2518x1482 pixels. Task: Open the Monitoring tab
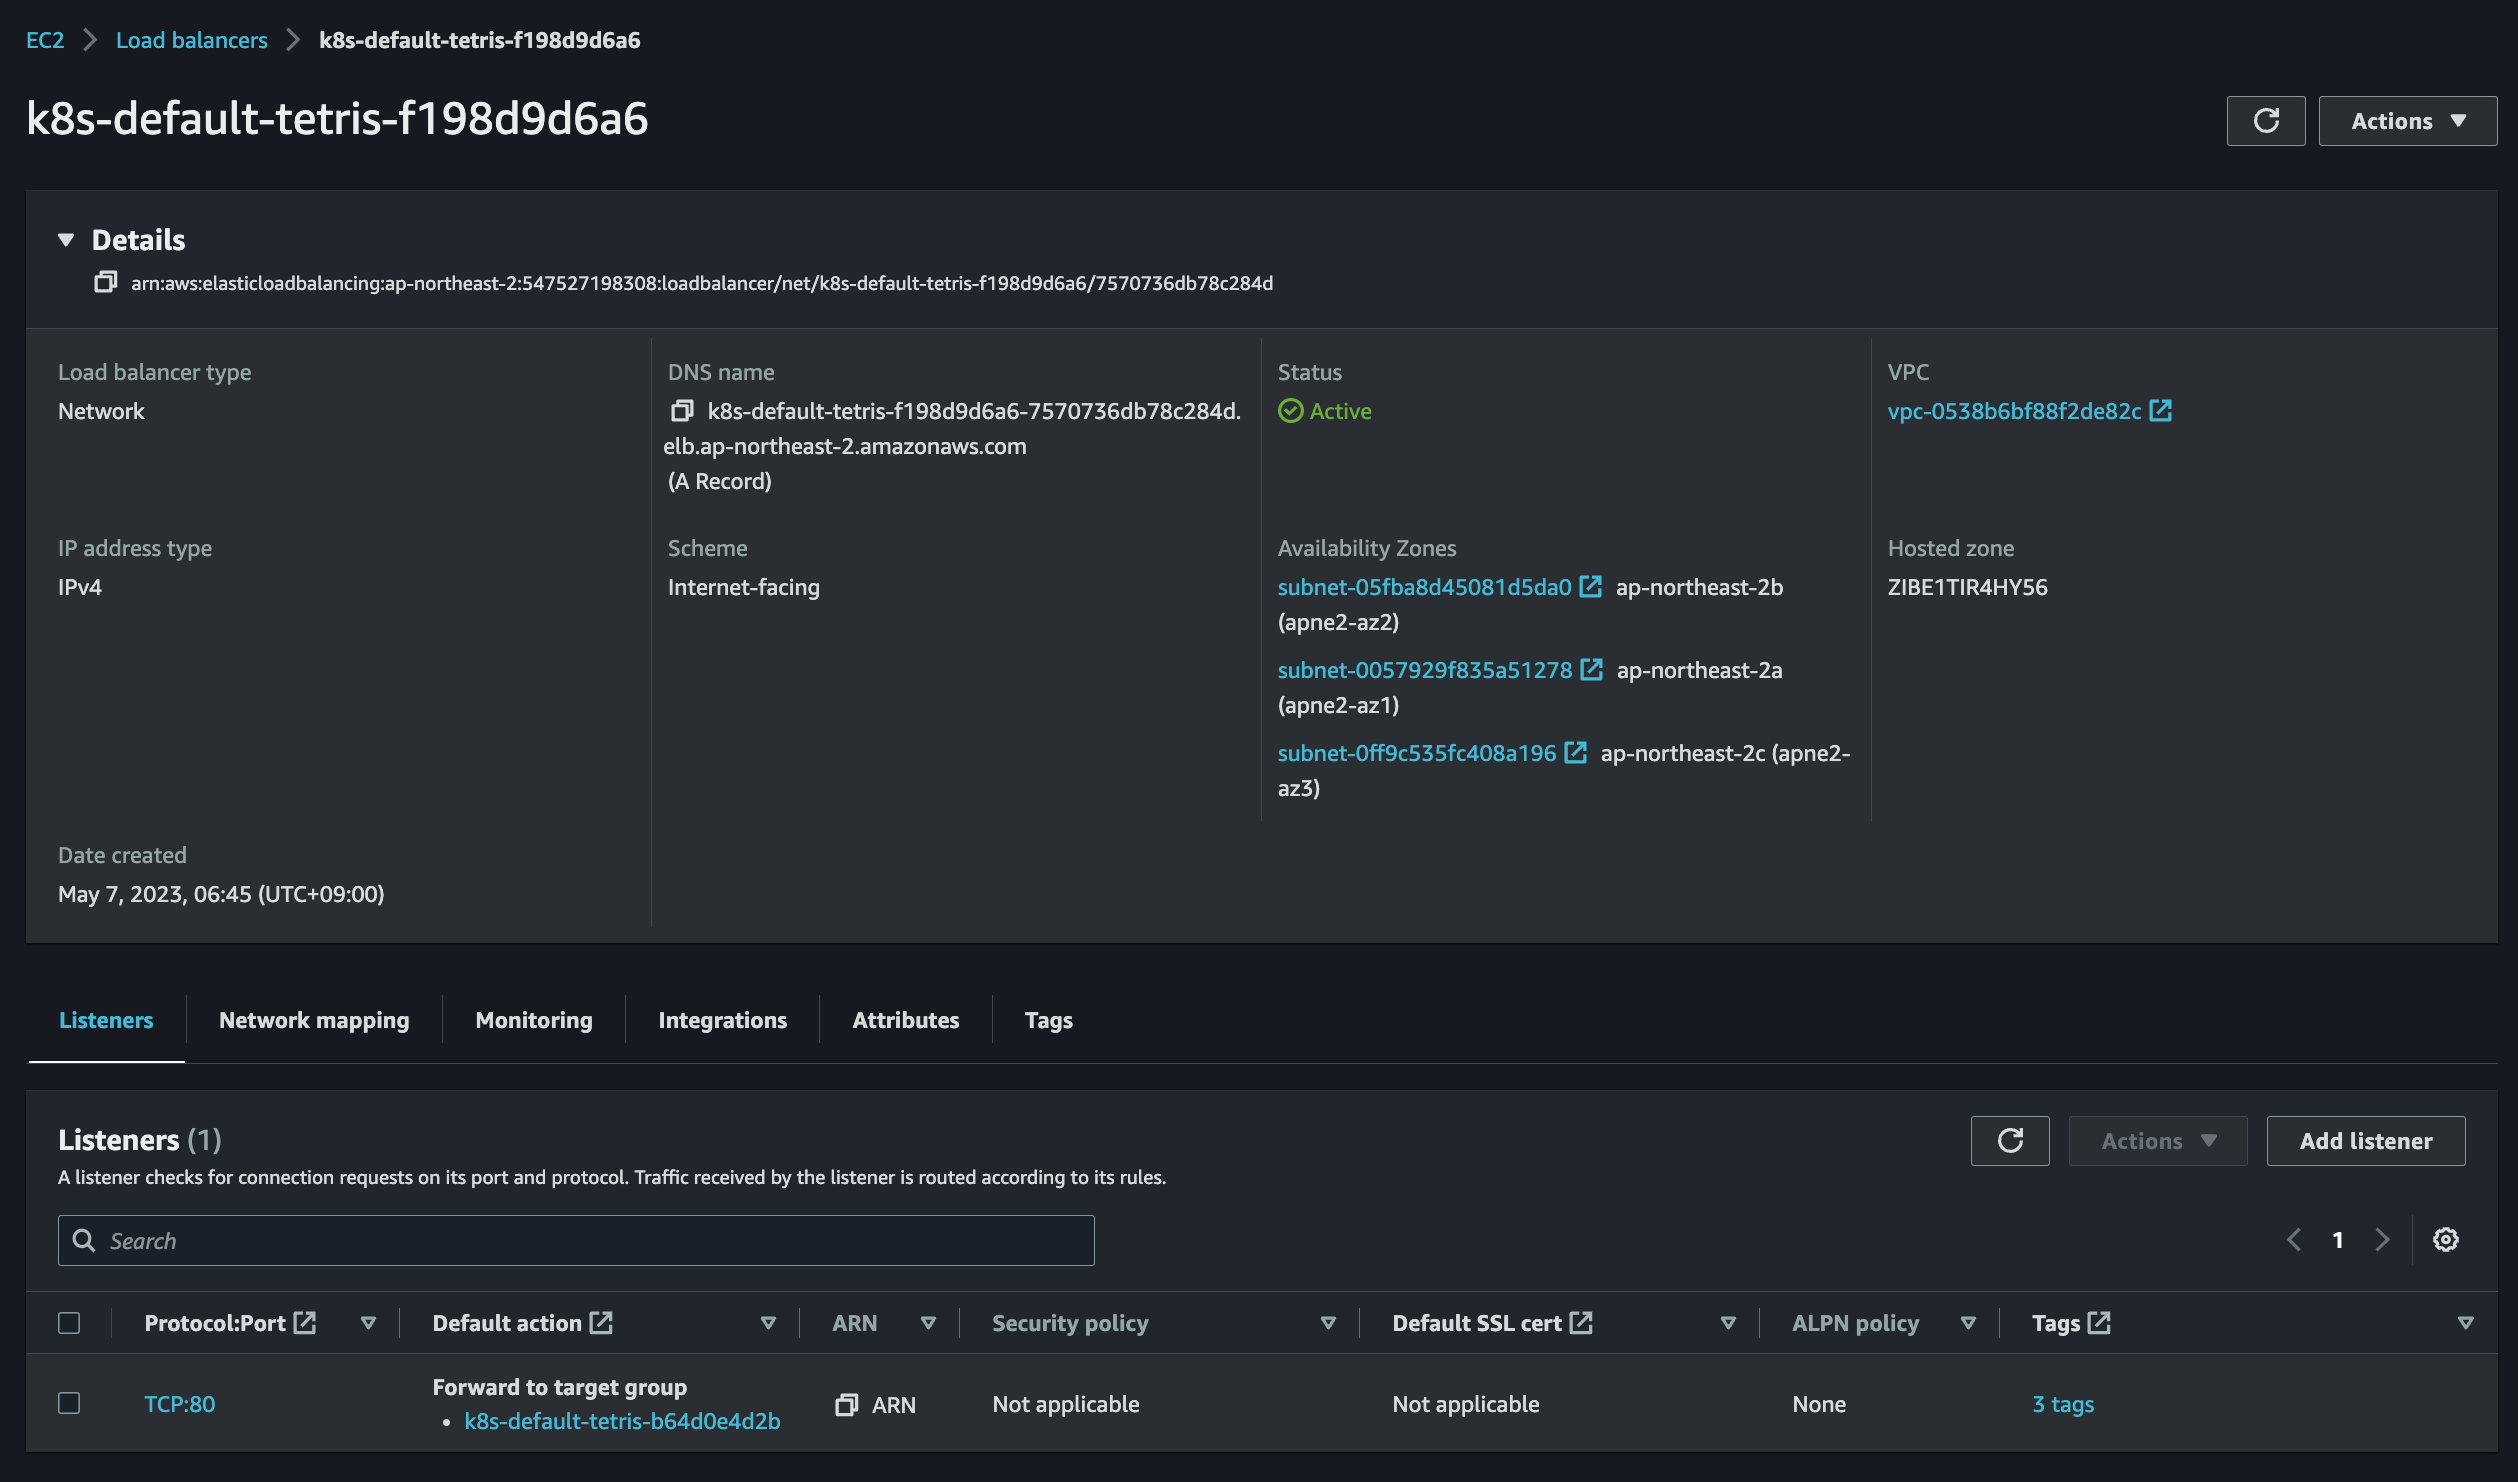click(534, 1020)
